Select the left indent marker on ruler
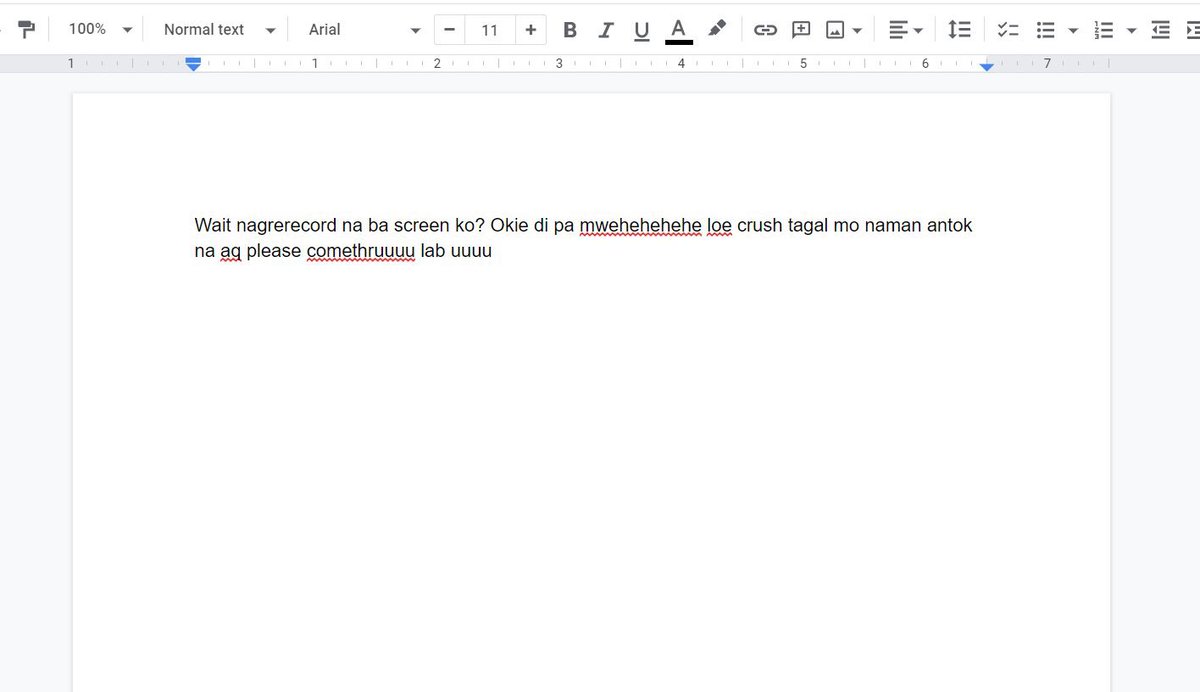 193,65
